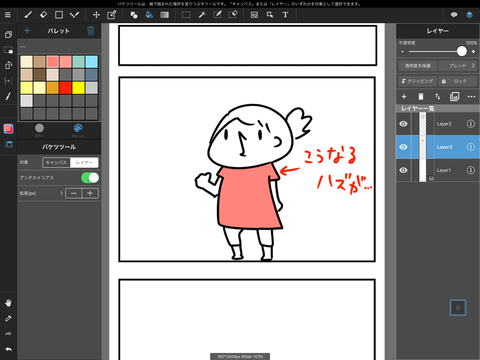480x360 pixels.
Task: Select the Magic Wand tool
Action: click(x=202, y=15)
